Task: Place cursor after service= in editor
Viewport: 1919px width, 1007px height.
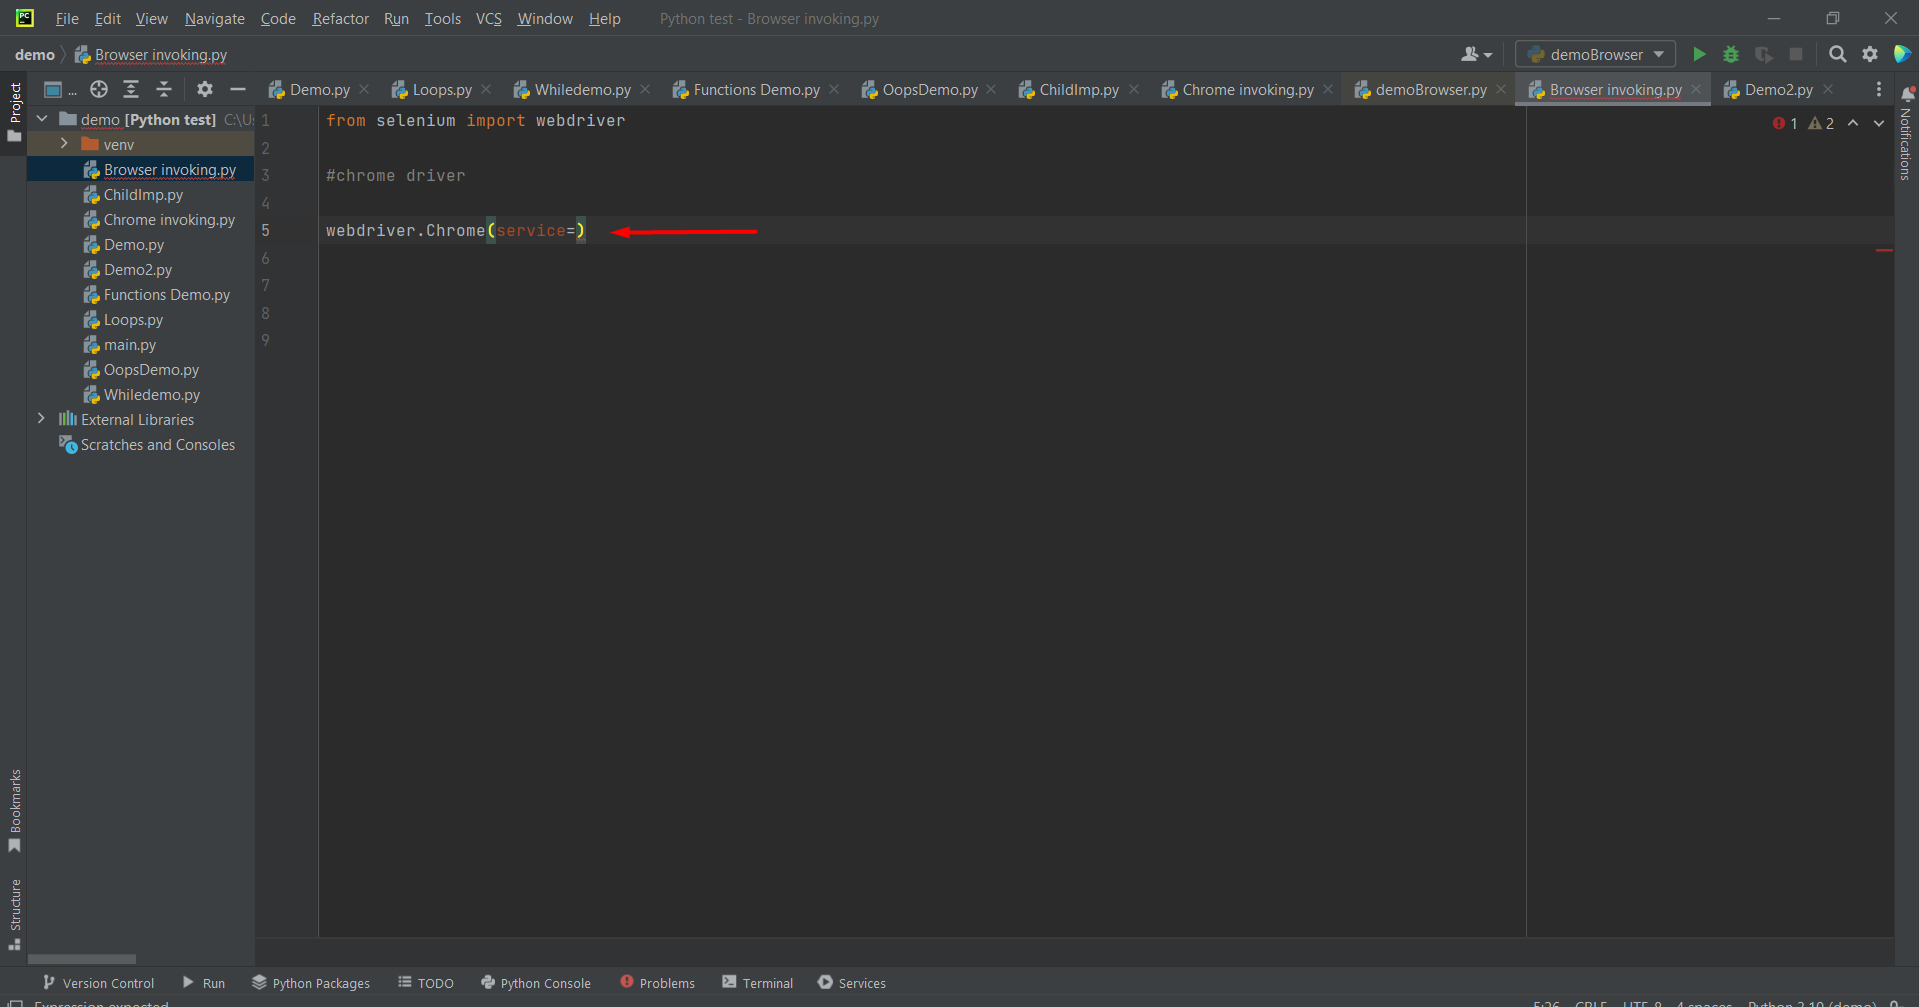Action: [576, 230]
